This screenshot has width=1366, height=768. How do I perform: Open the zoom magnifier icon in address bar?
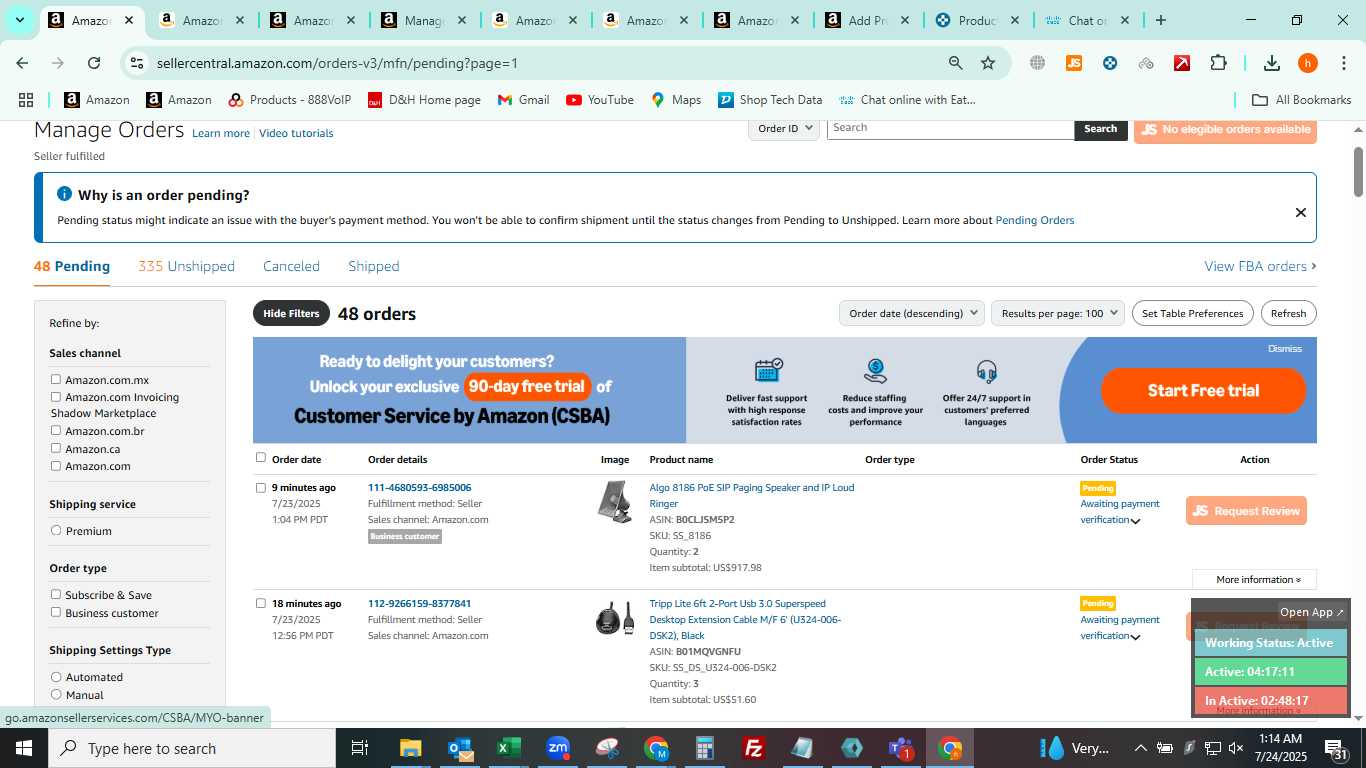(x=956, y=63)
